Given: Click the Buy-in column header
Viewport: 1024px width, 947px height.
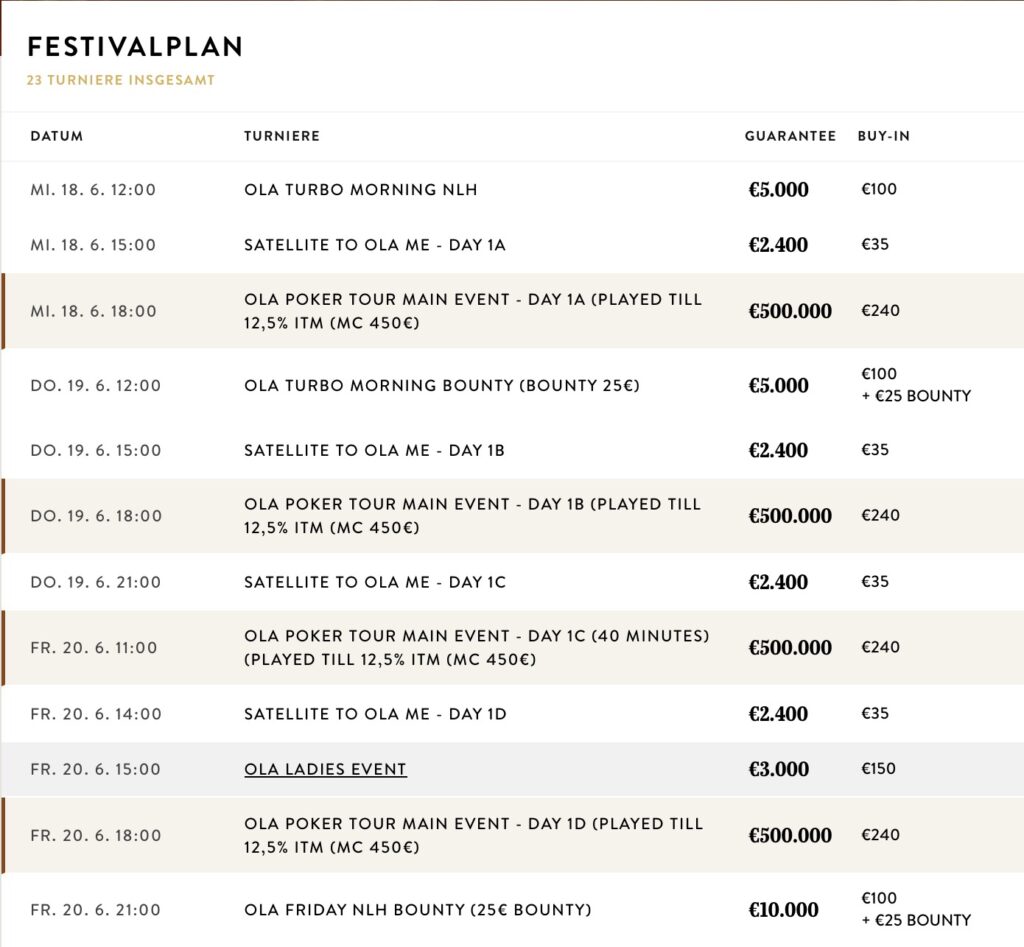Looking at the screenshot, I should pyautogui.click(x=884, y=136).
